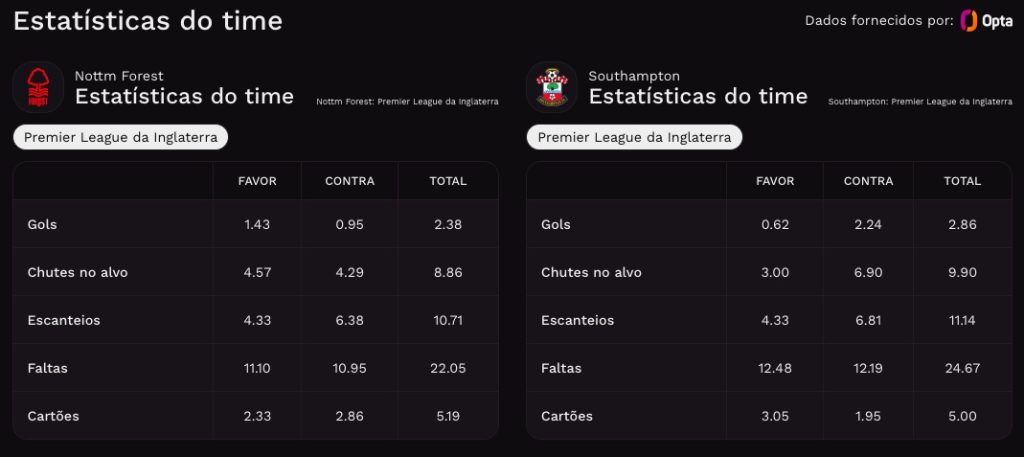Click the Nottm Forest club crest icon
The height and width of the screenshot is (457, 1024).
(38, 87)
